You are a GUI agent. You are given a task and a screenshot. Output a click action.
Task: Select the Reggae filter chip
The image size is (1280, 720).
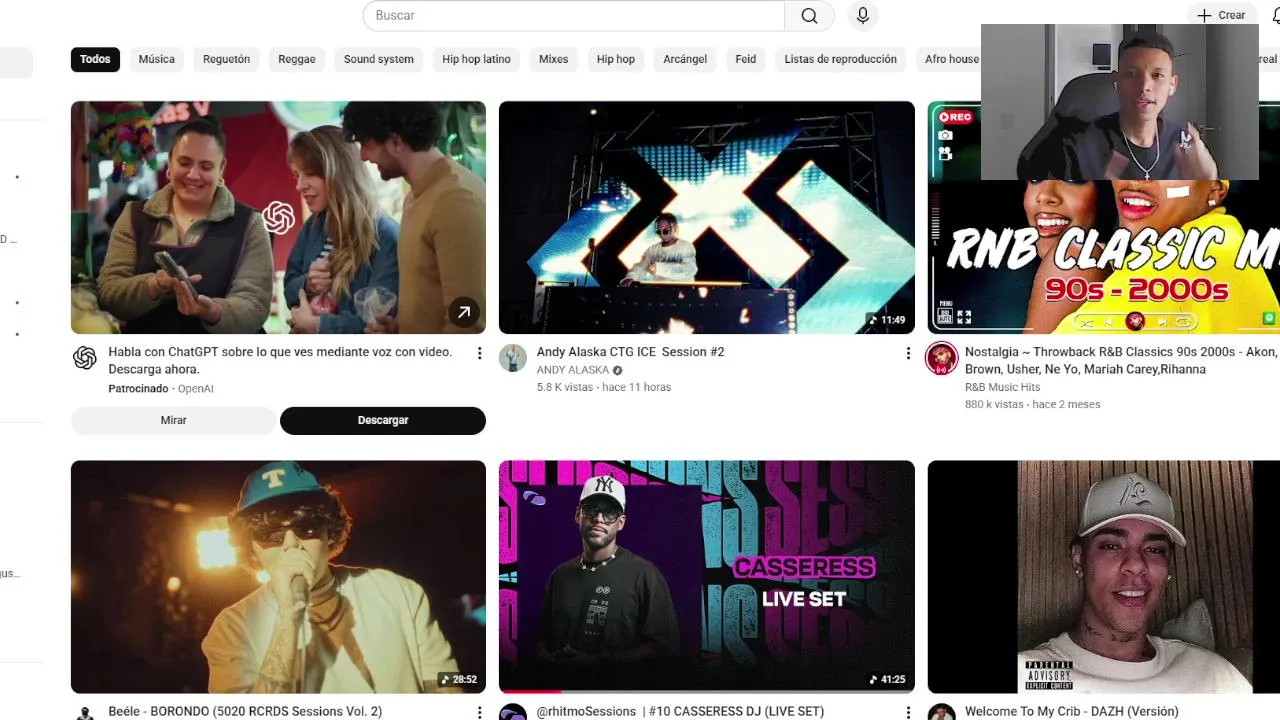pyautogui.click(x=297, y=59)
